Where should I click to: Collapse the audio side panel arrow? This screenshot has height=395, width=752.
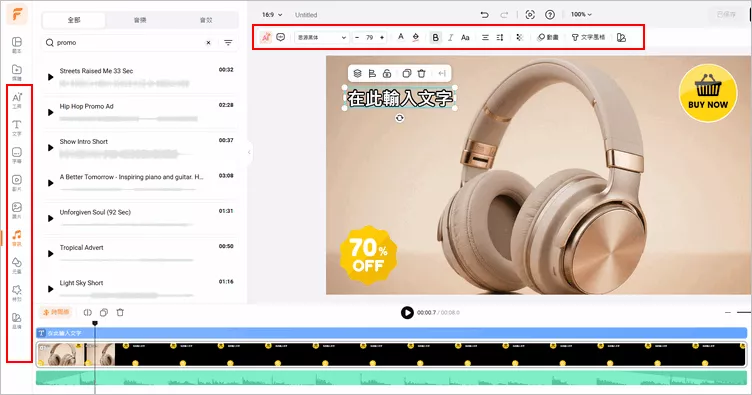[249, 152]
